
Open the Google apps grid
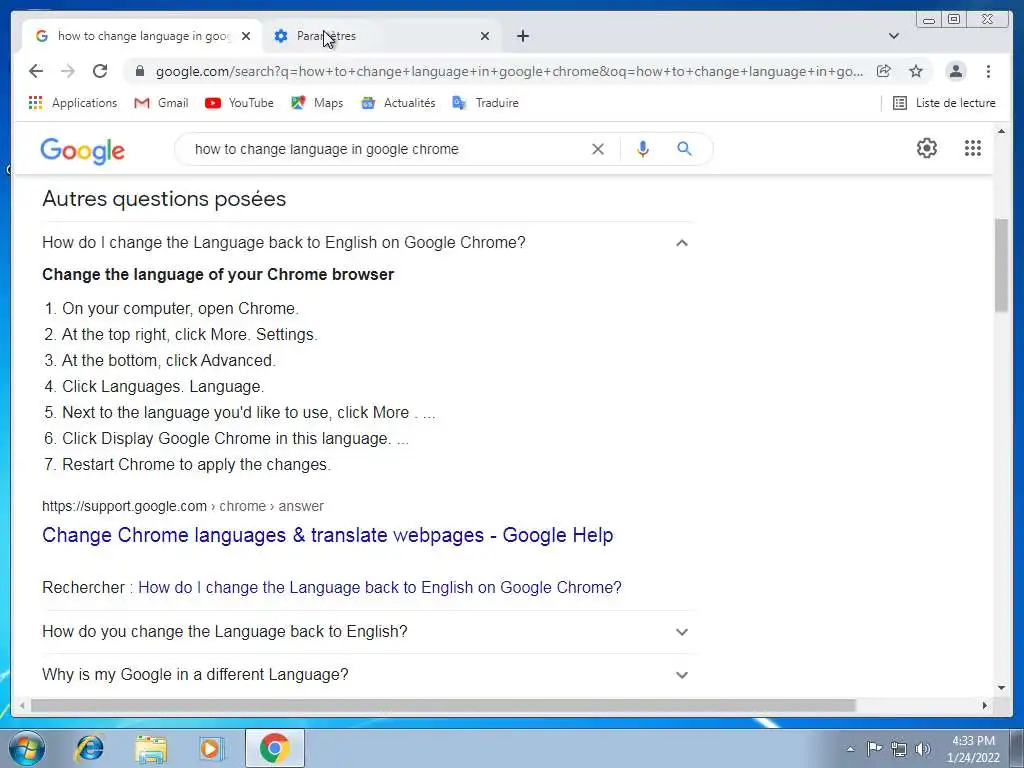tap(972, 148)
